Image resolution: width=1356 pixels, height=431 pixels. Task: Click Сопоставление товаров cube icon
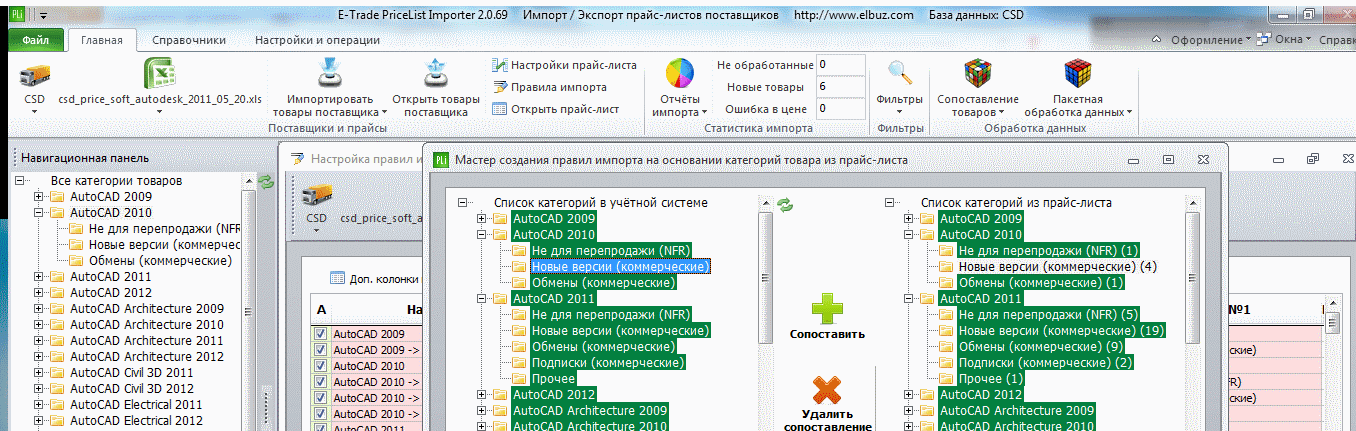click(978, 74)
